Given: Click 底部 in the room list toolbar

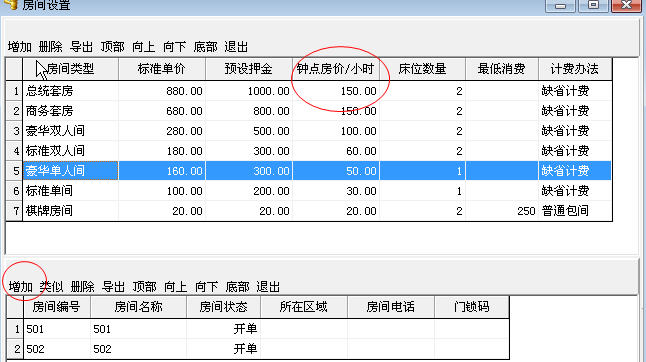Looking at the screenshot, I should (x=237, y=287).
